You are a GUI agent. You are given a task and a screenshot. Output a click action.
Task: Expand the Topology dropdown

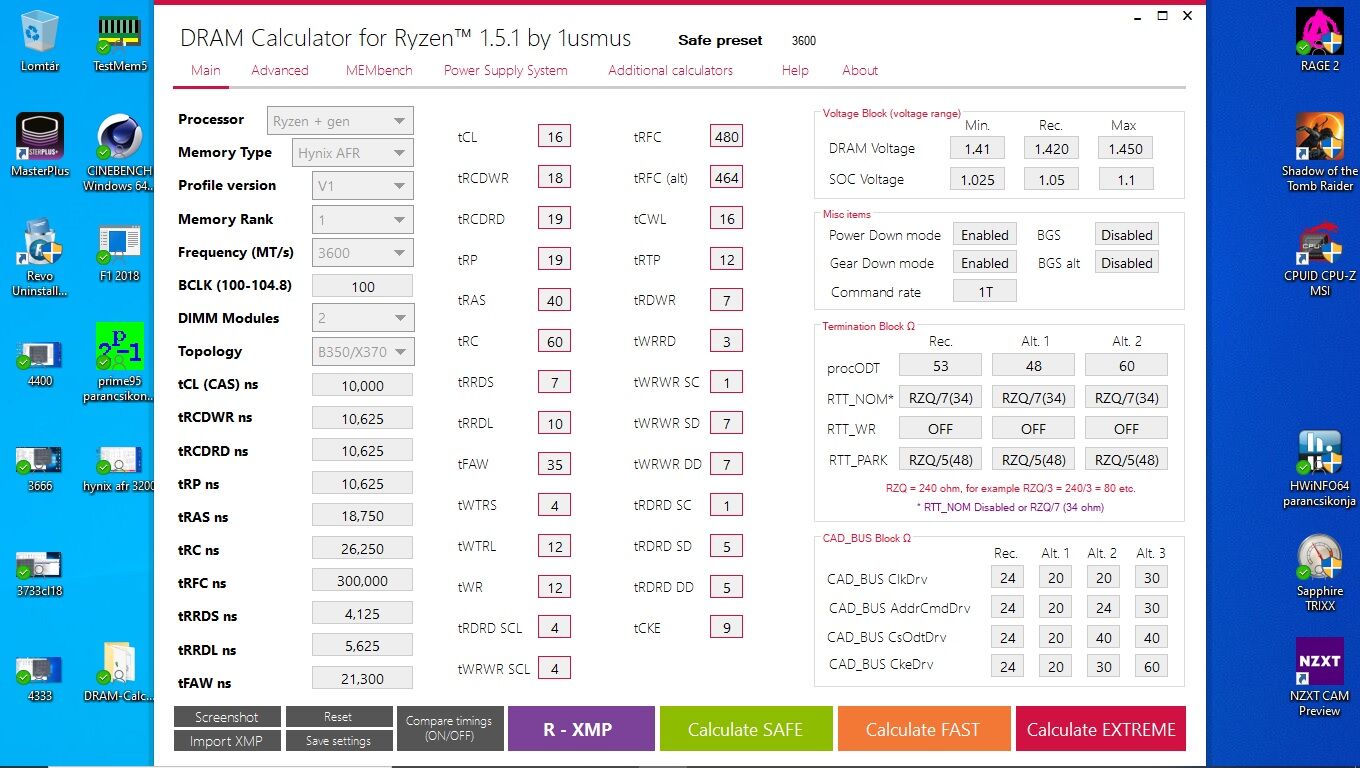pos(362,352)
